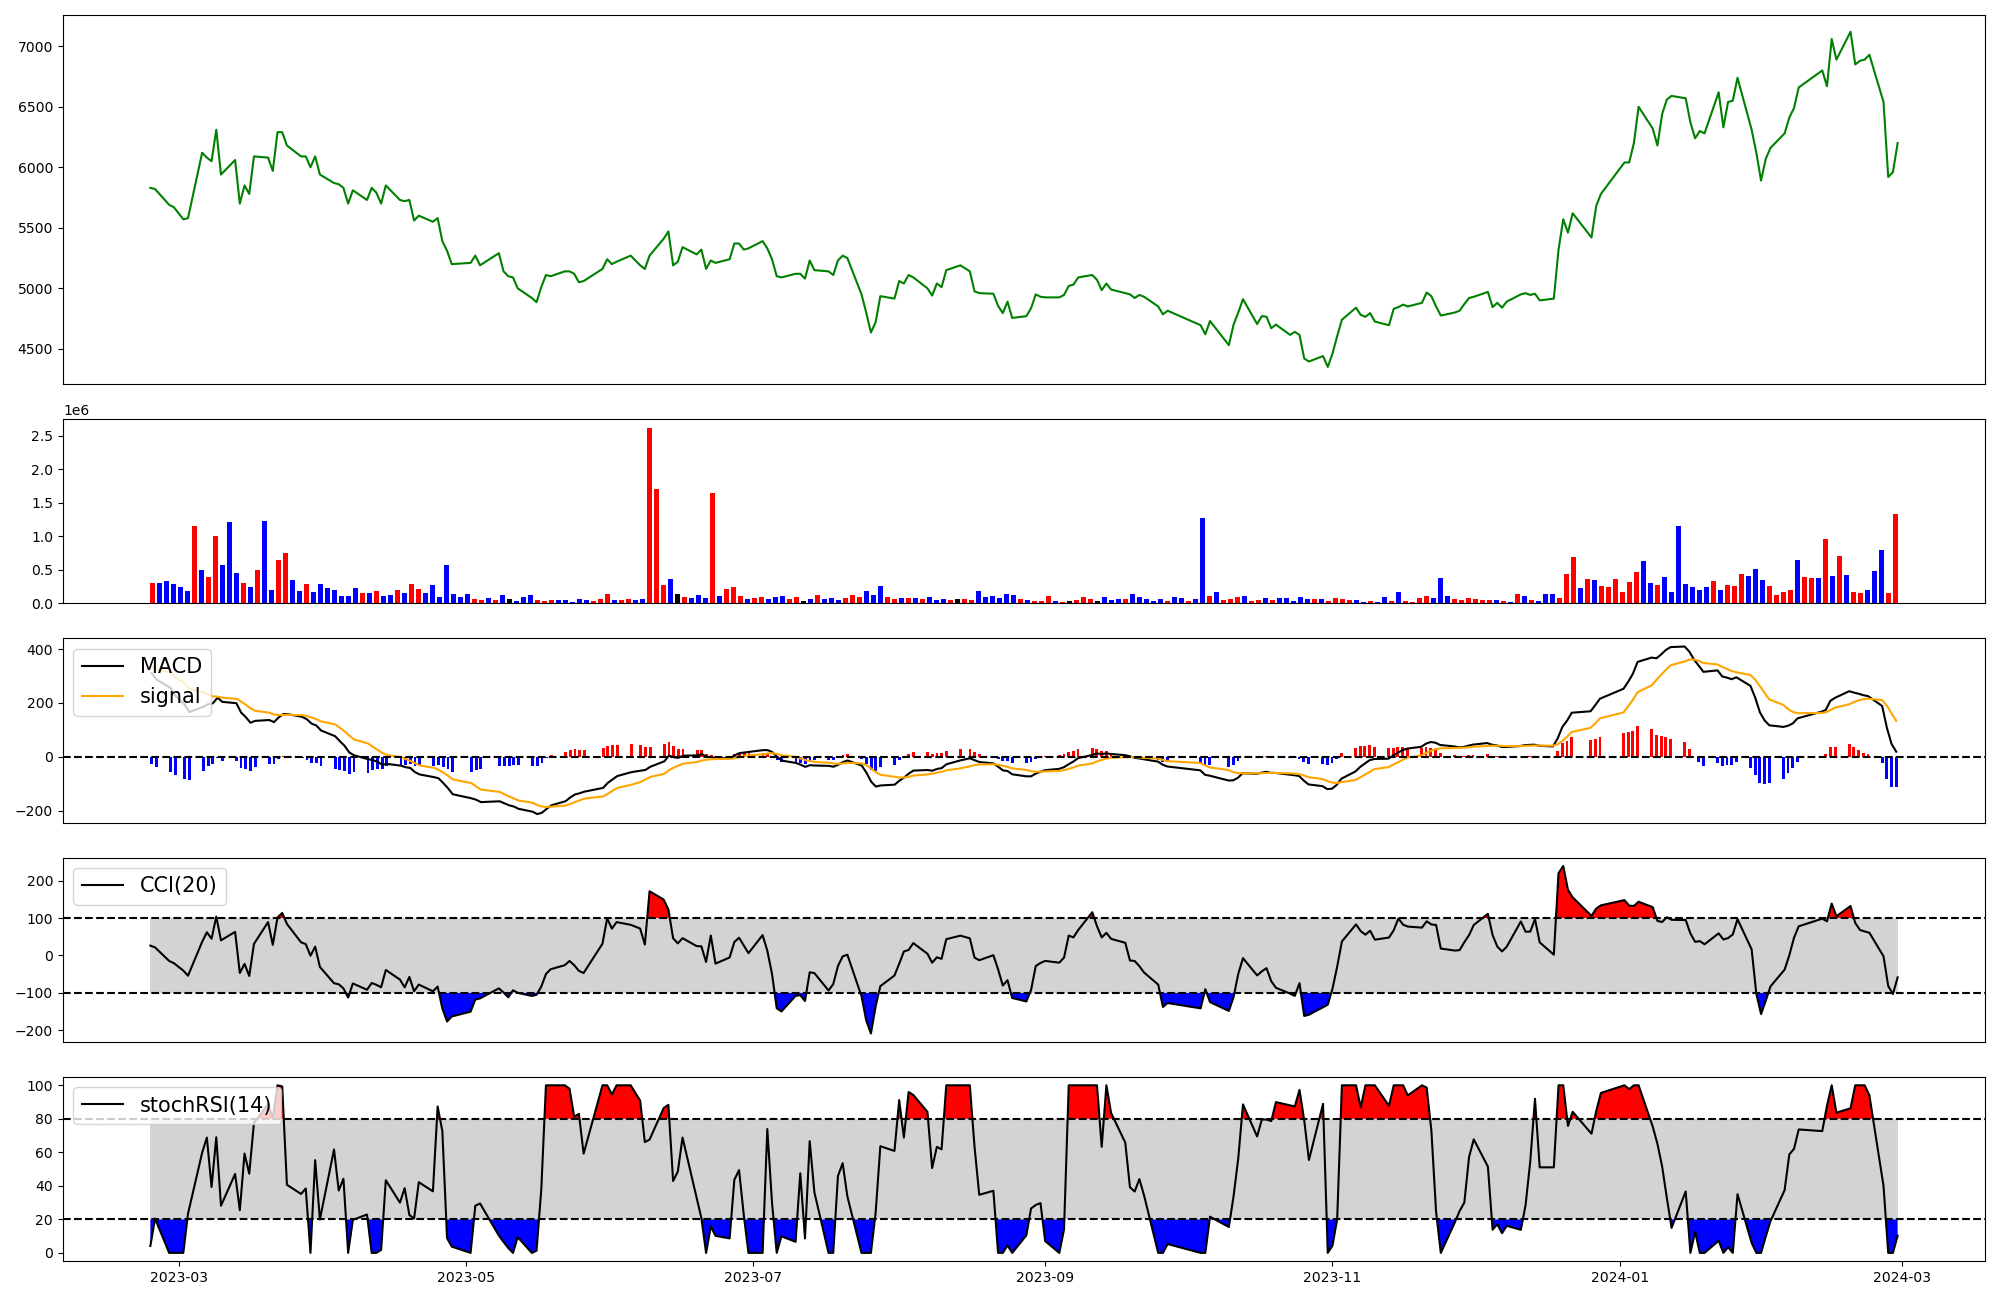Click the MACD legend entry

(170, 666)
